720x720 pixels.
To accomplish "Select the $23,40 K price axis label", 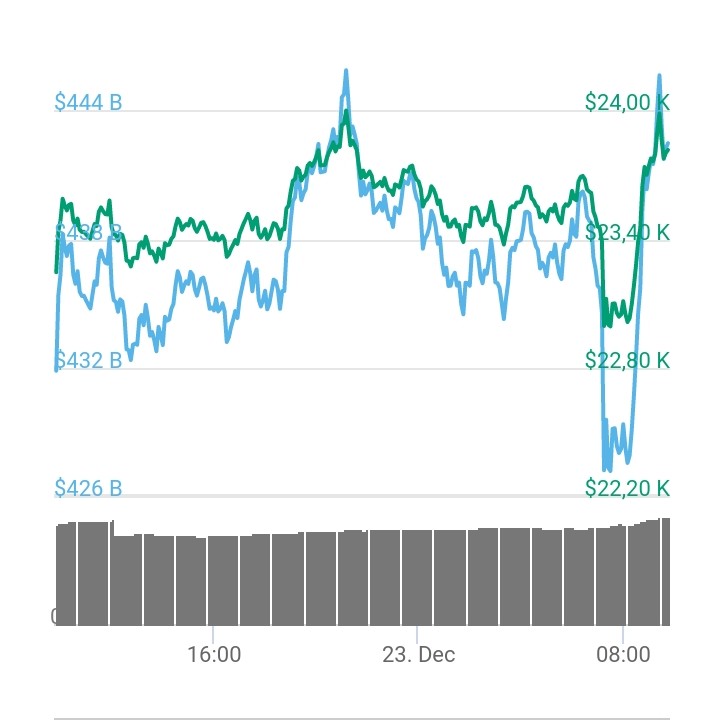I will [627, 233].
